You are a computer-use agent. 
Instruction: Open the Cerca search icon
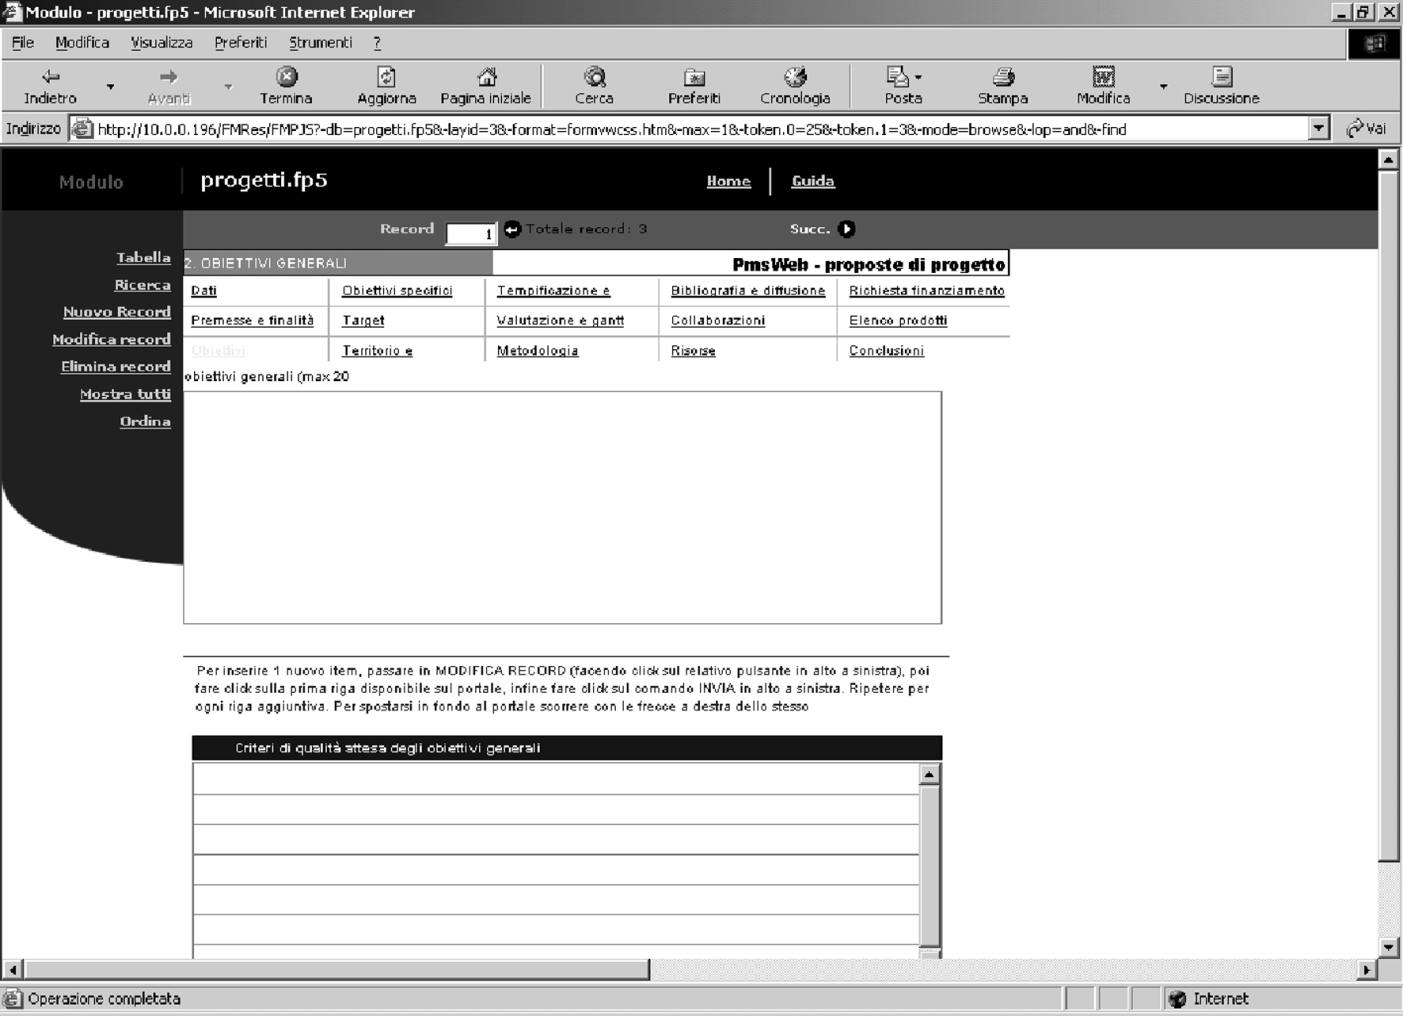[594, 76]
